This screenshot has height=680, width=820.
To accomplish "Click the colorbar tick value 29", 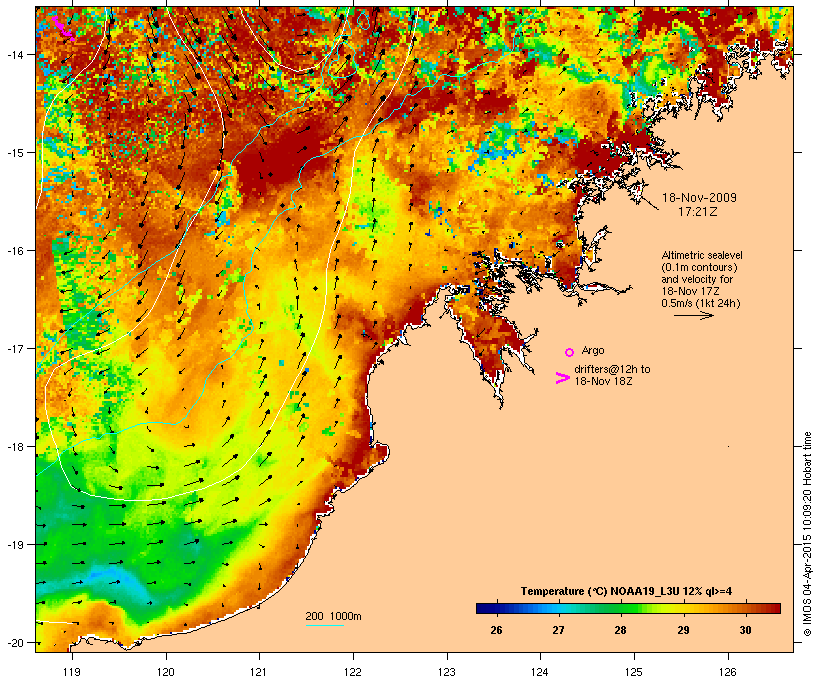I will (x=683, y=630).
